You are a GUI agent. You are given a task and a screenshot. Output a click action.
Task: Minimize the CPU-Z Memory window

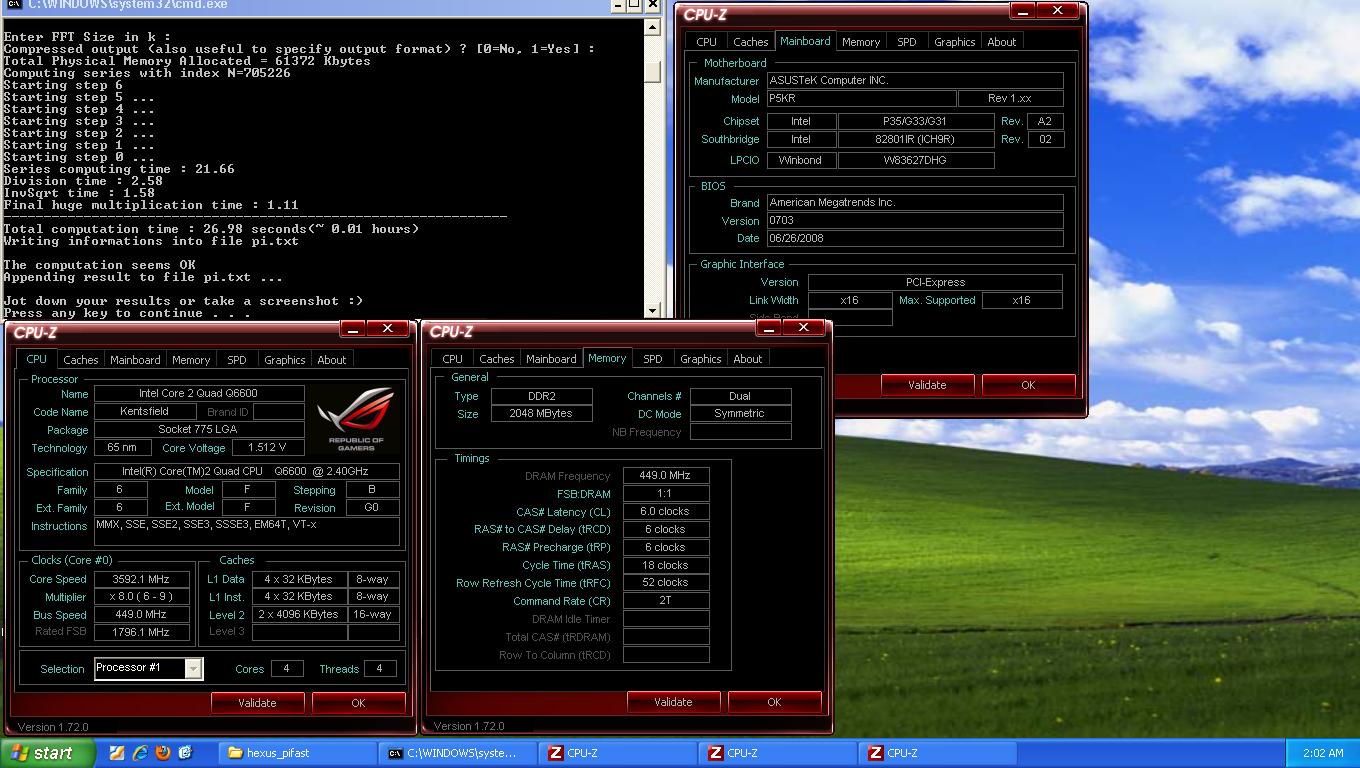767,327
